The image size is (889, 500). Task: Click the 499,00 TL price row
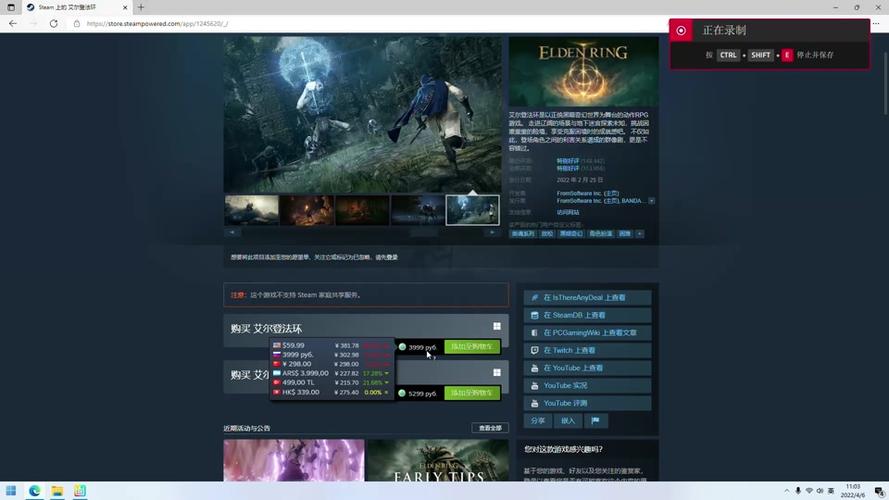click(x=332, y=383)
